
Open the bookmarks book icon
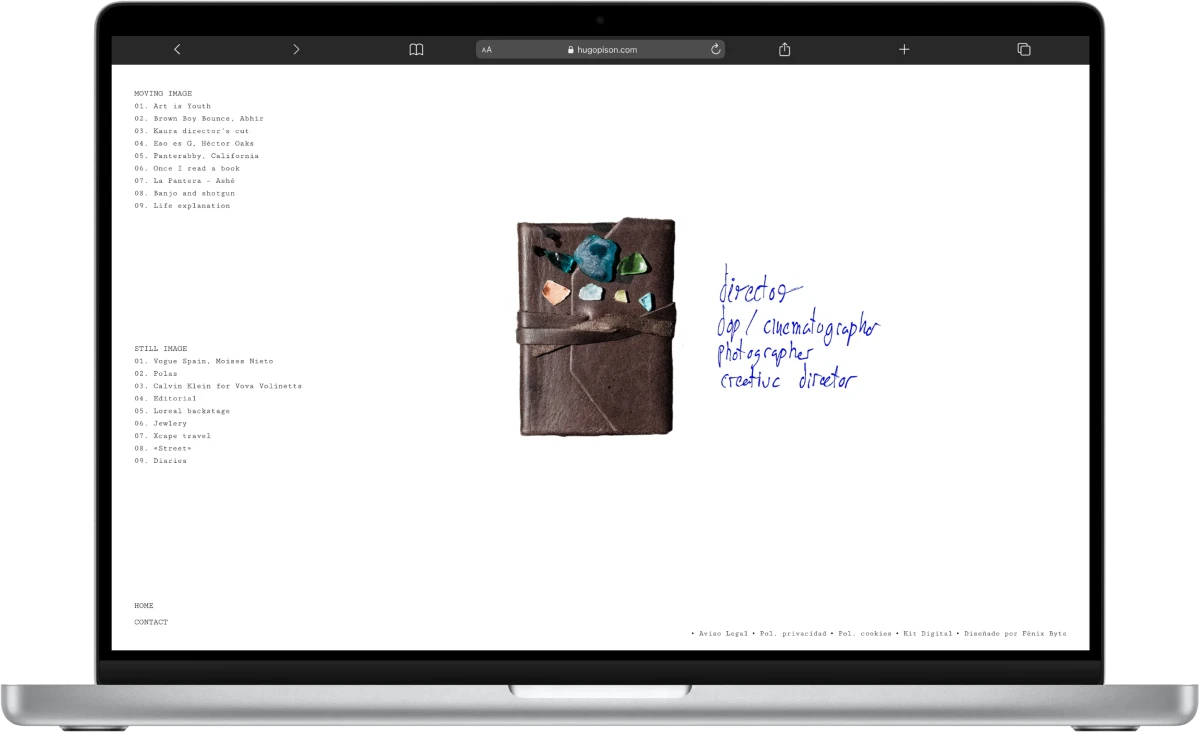[416, 49]
